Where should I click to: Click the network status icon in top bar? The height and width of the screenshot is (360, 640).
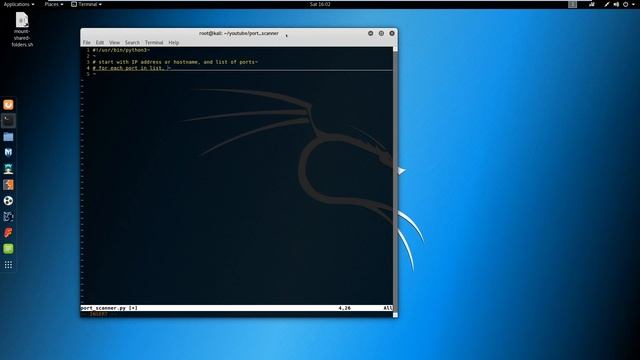point(591,4)
